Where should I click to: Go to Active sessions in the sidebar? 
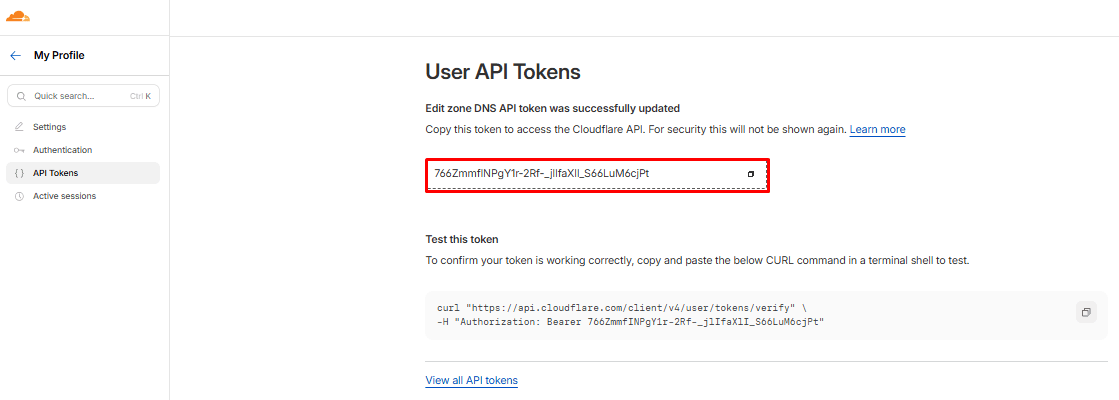tap(64, 196)
